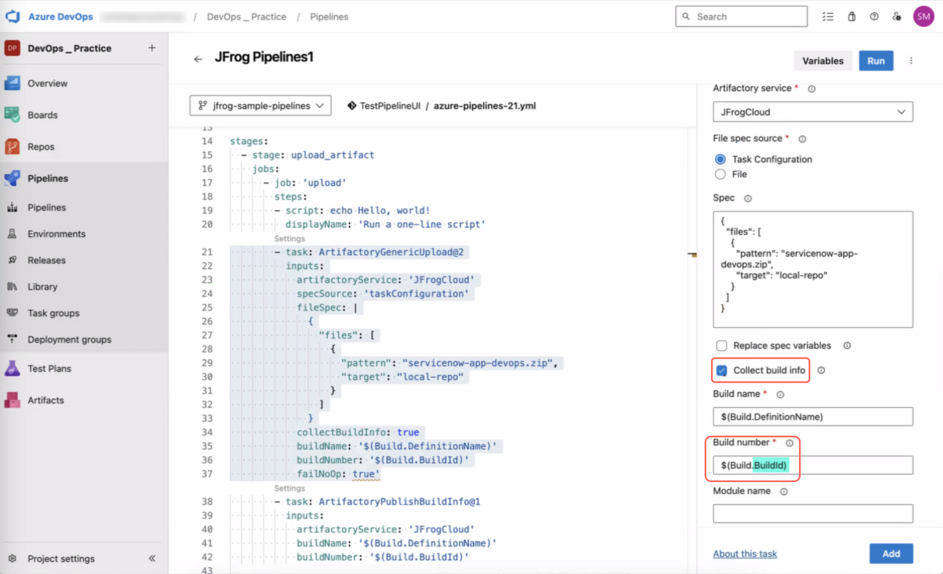Click the TestPipelineUI repository path text
943x574 pixels.
[x=390, y=106]
